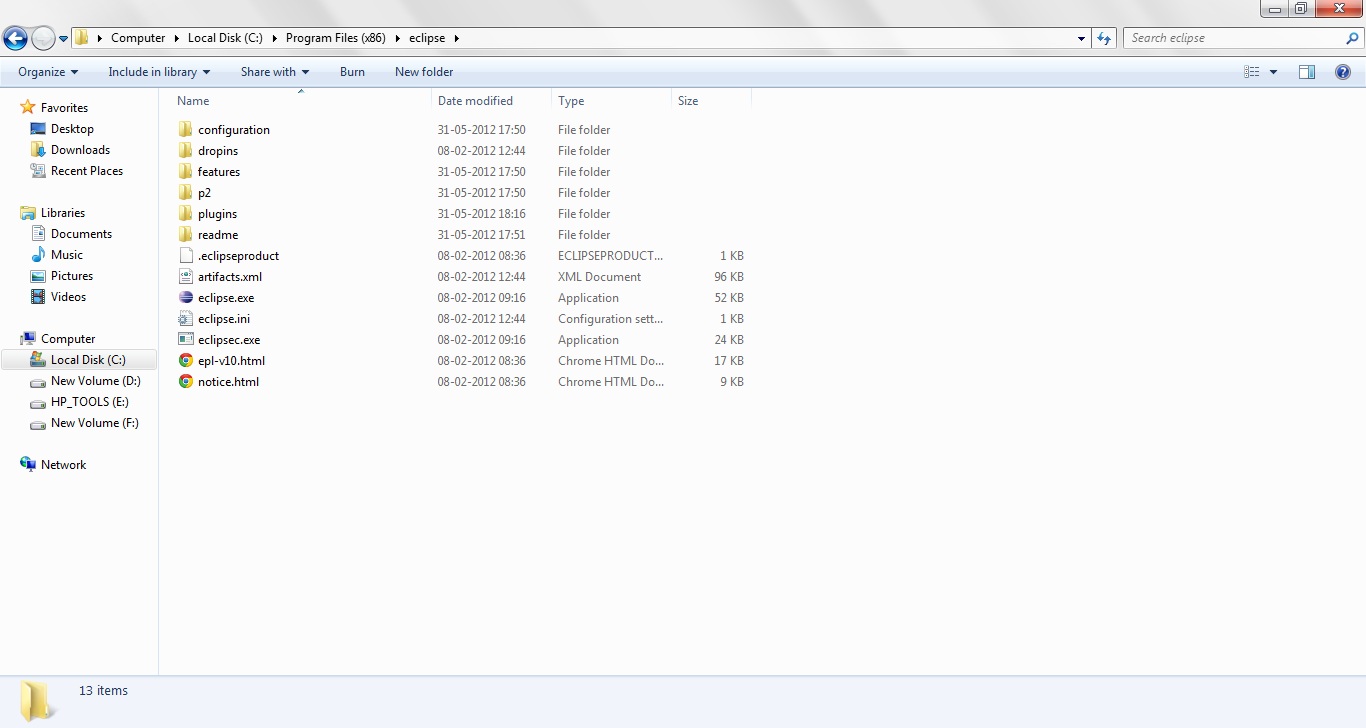Select Local Disk (C:) in navigation pane
This screenshot has height=728, width=1366.
pyautogui.click(x=79, y=360)
